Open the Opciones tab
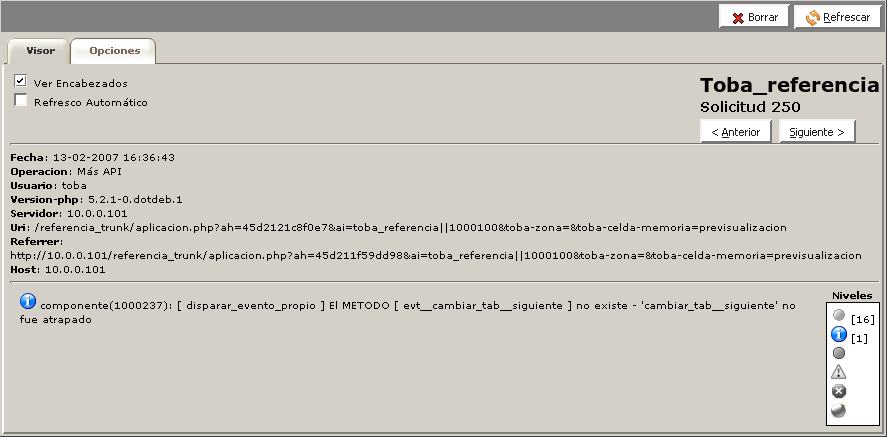 [x=114, y=51]
